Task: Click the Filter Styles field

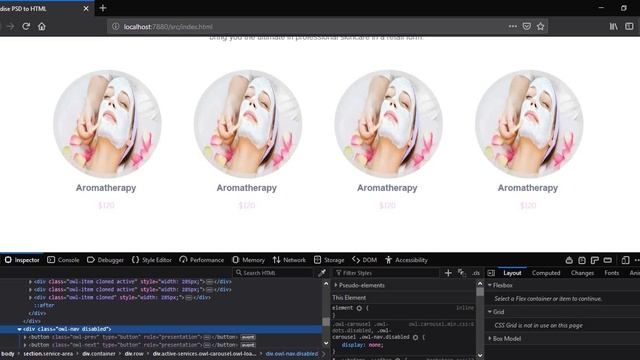Action: point(386,273)
